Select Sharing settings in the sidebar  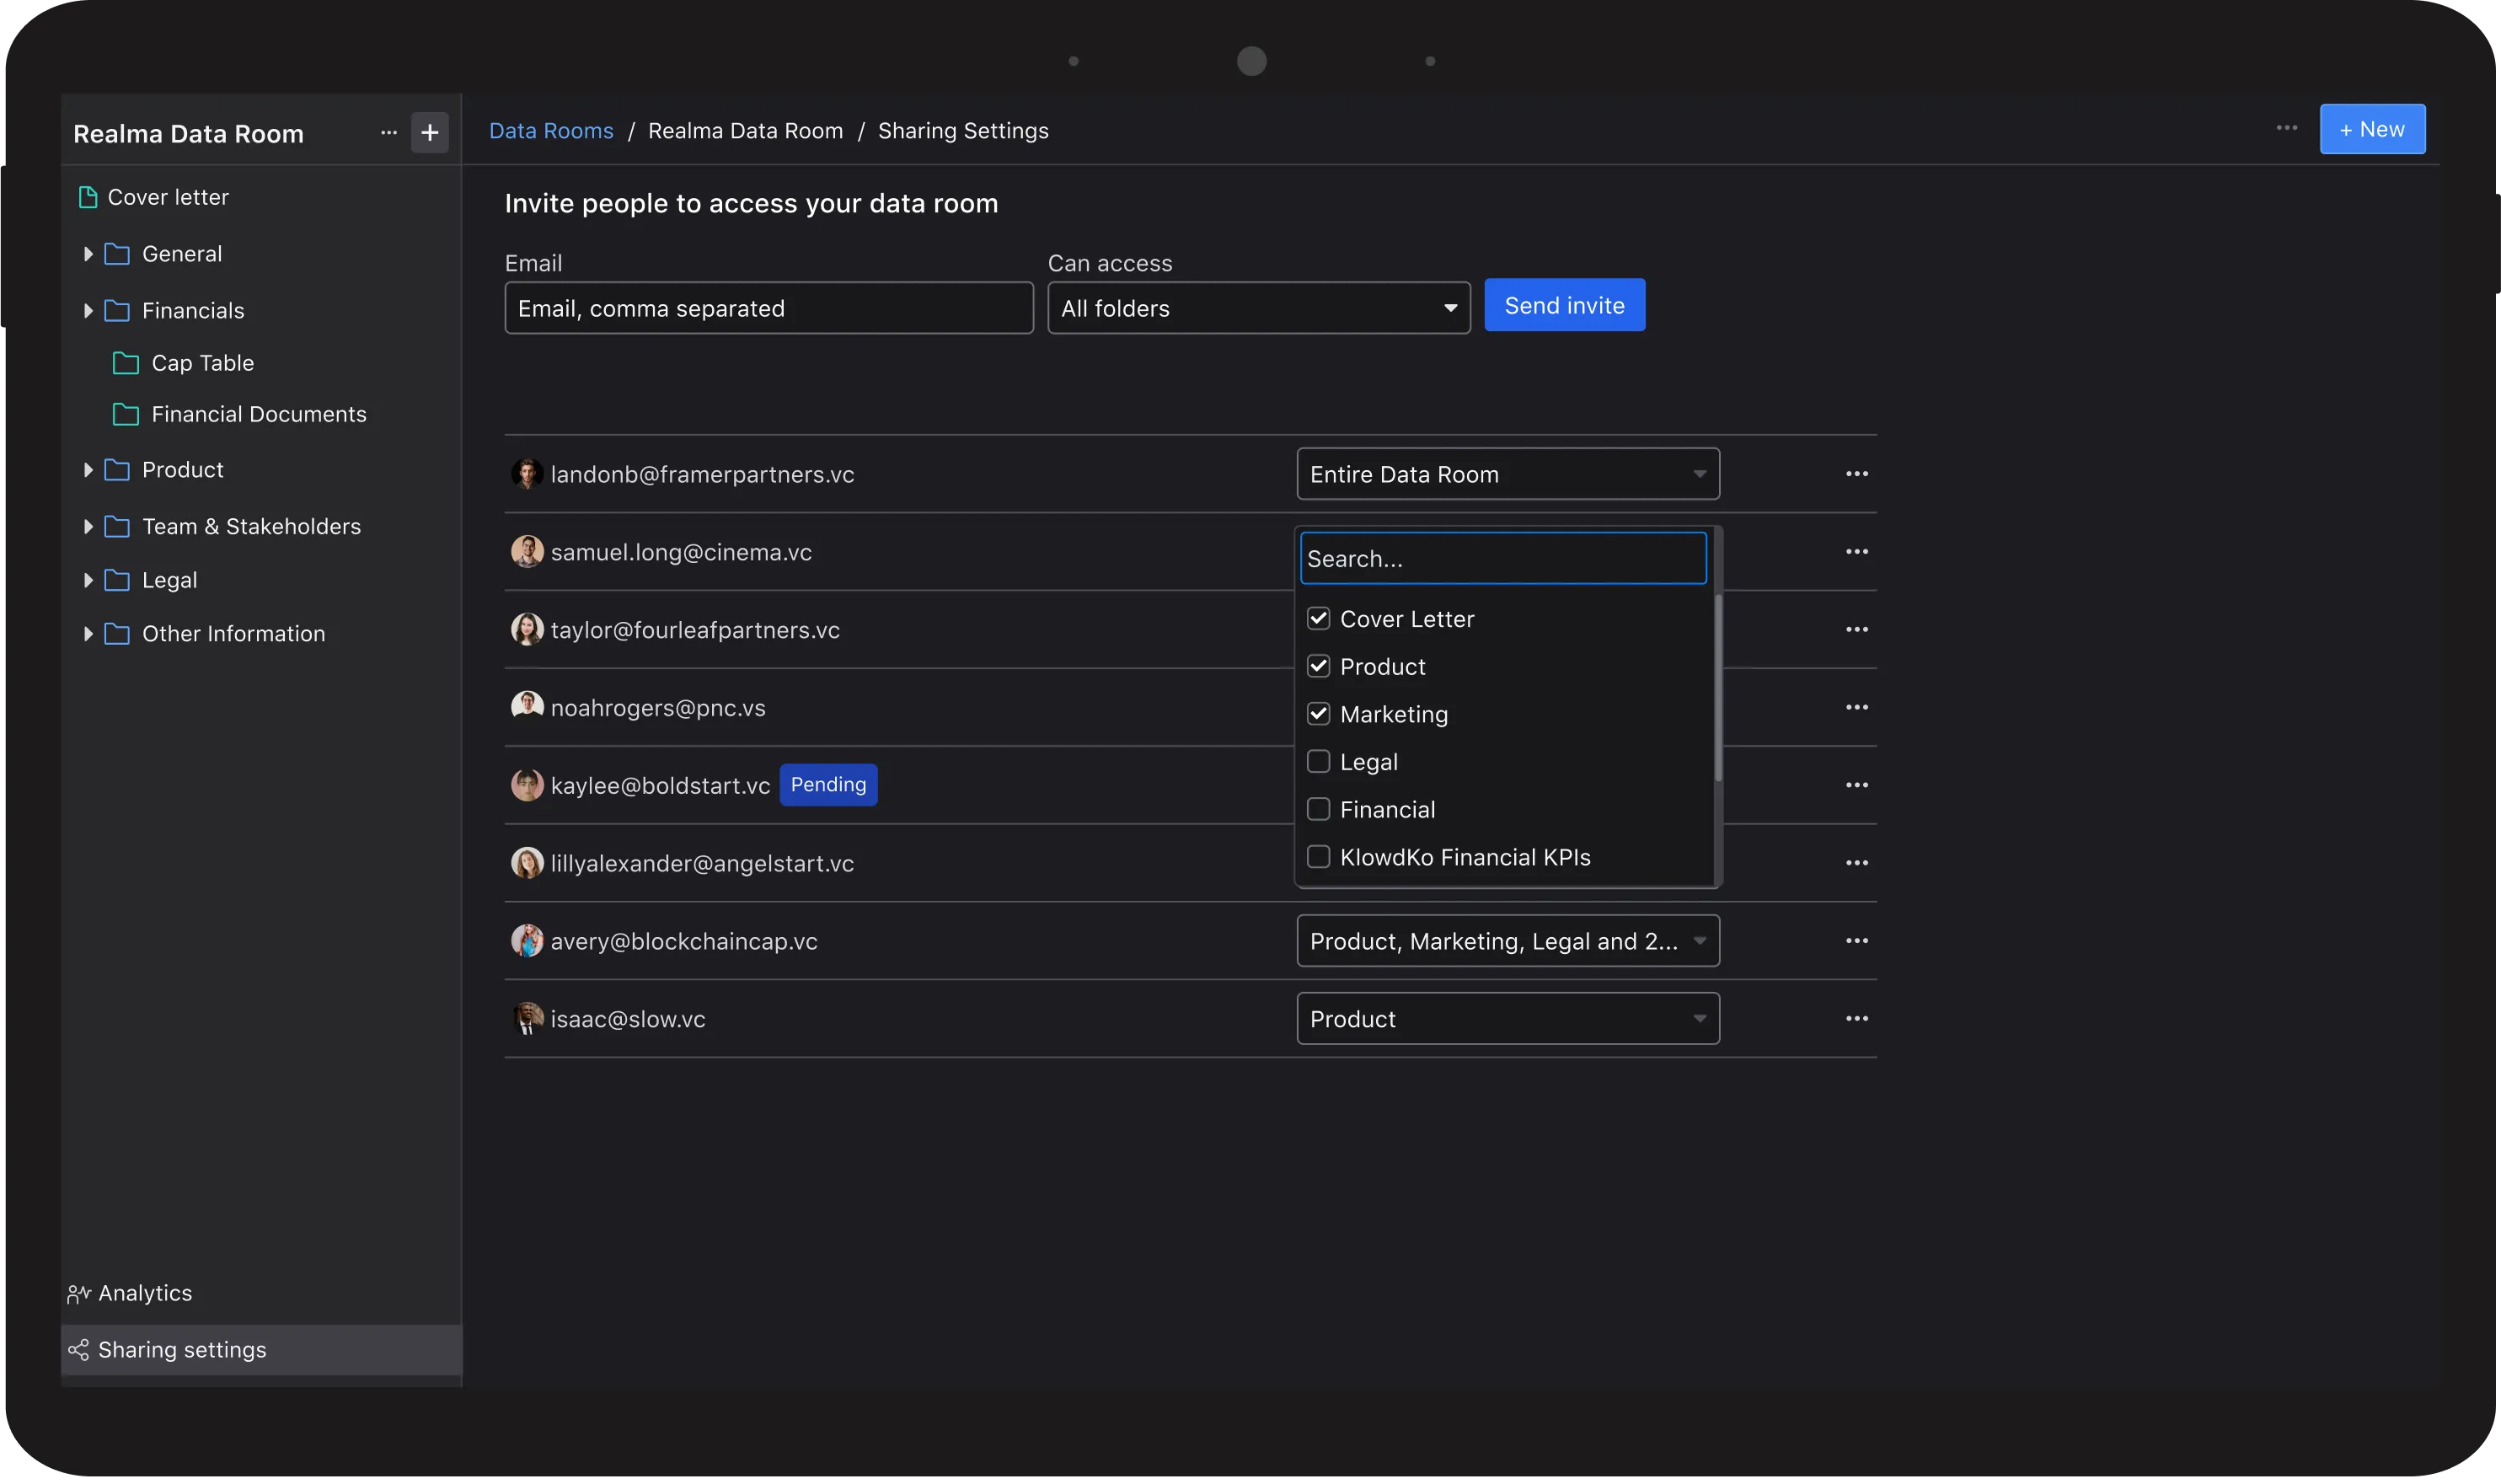(182, 1350)
